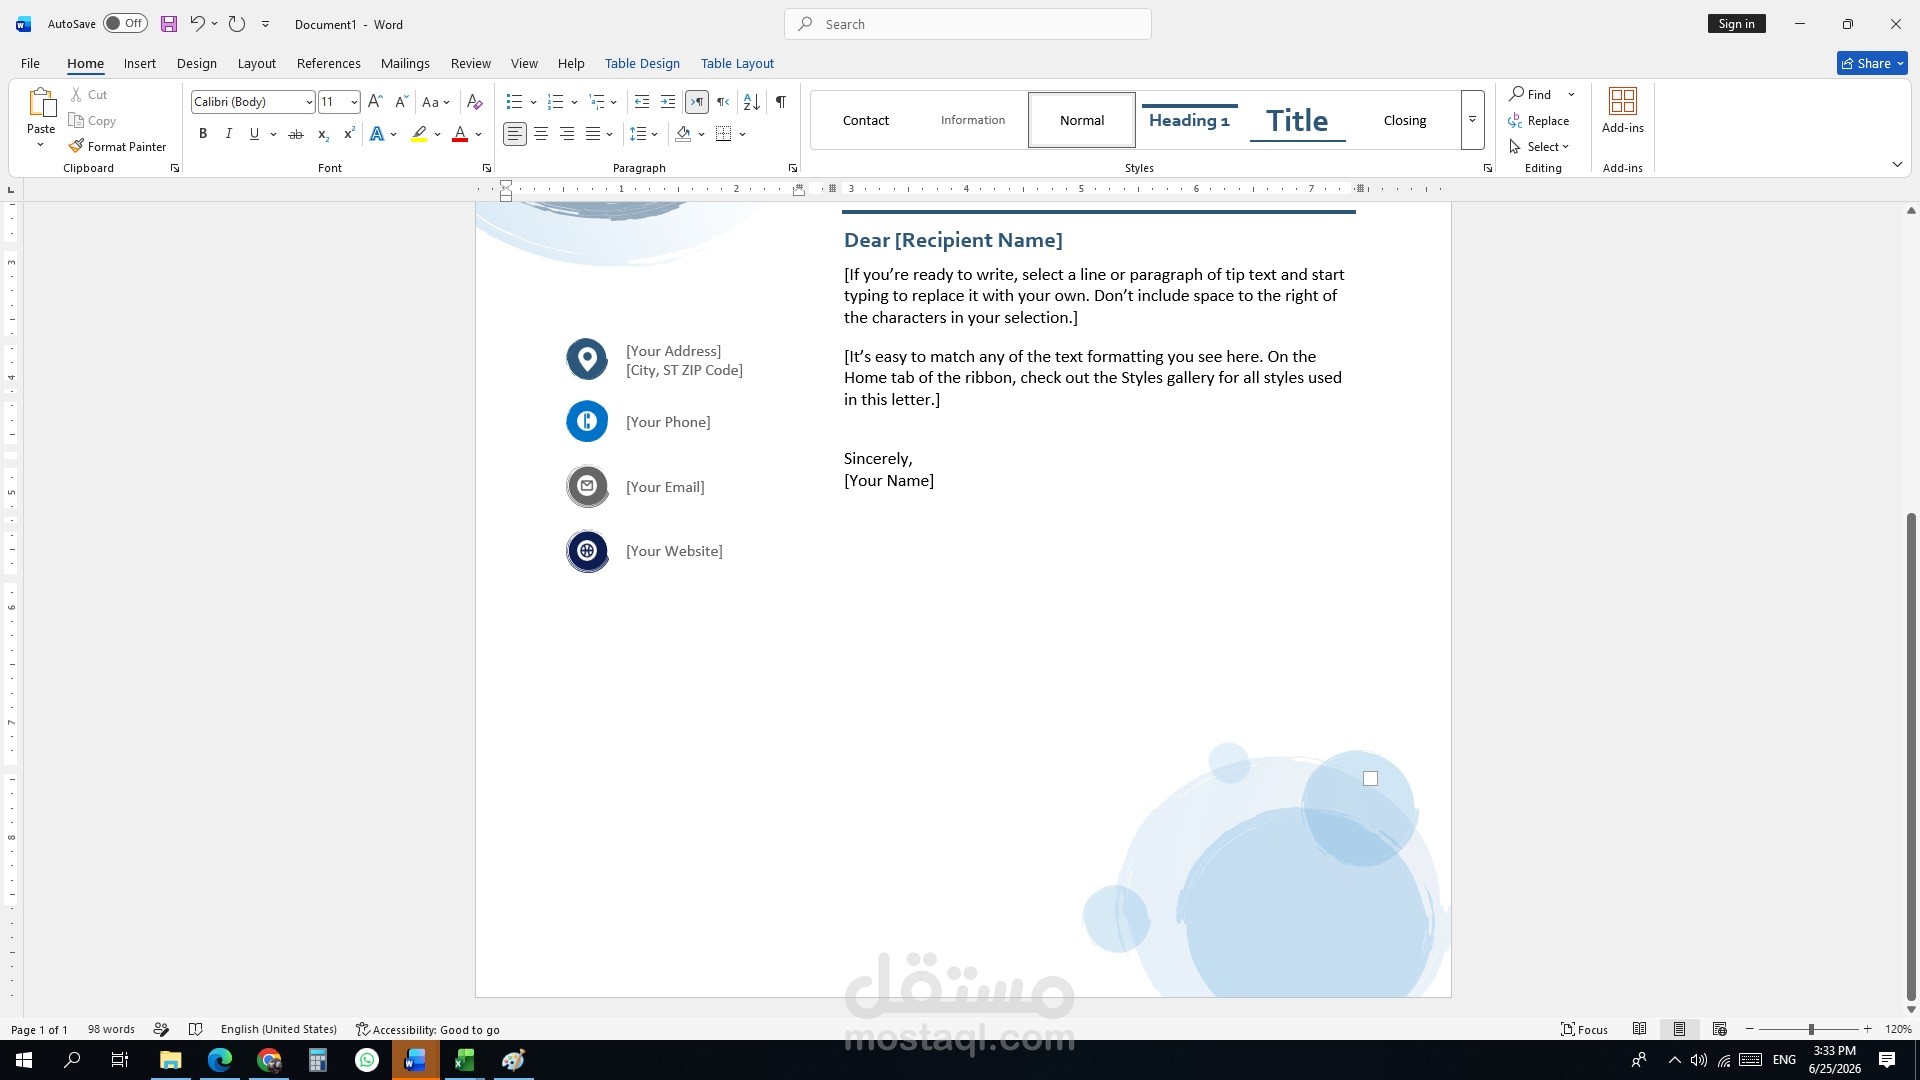Switch to Web Layout view
The image size is (1920, 1080).
pyautogui.click(x=1720, y=1029)
